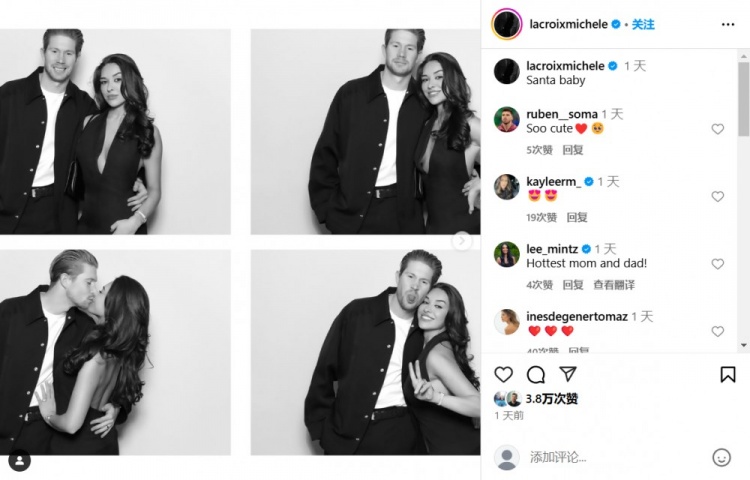Like inesdegenertomaz's comment
Viewport: 750px width, 480px height.
[717, 331]
